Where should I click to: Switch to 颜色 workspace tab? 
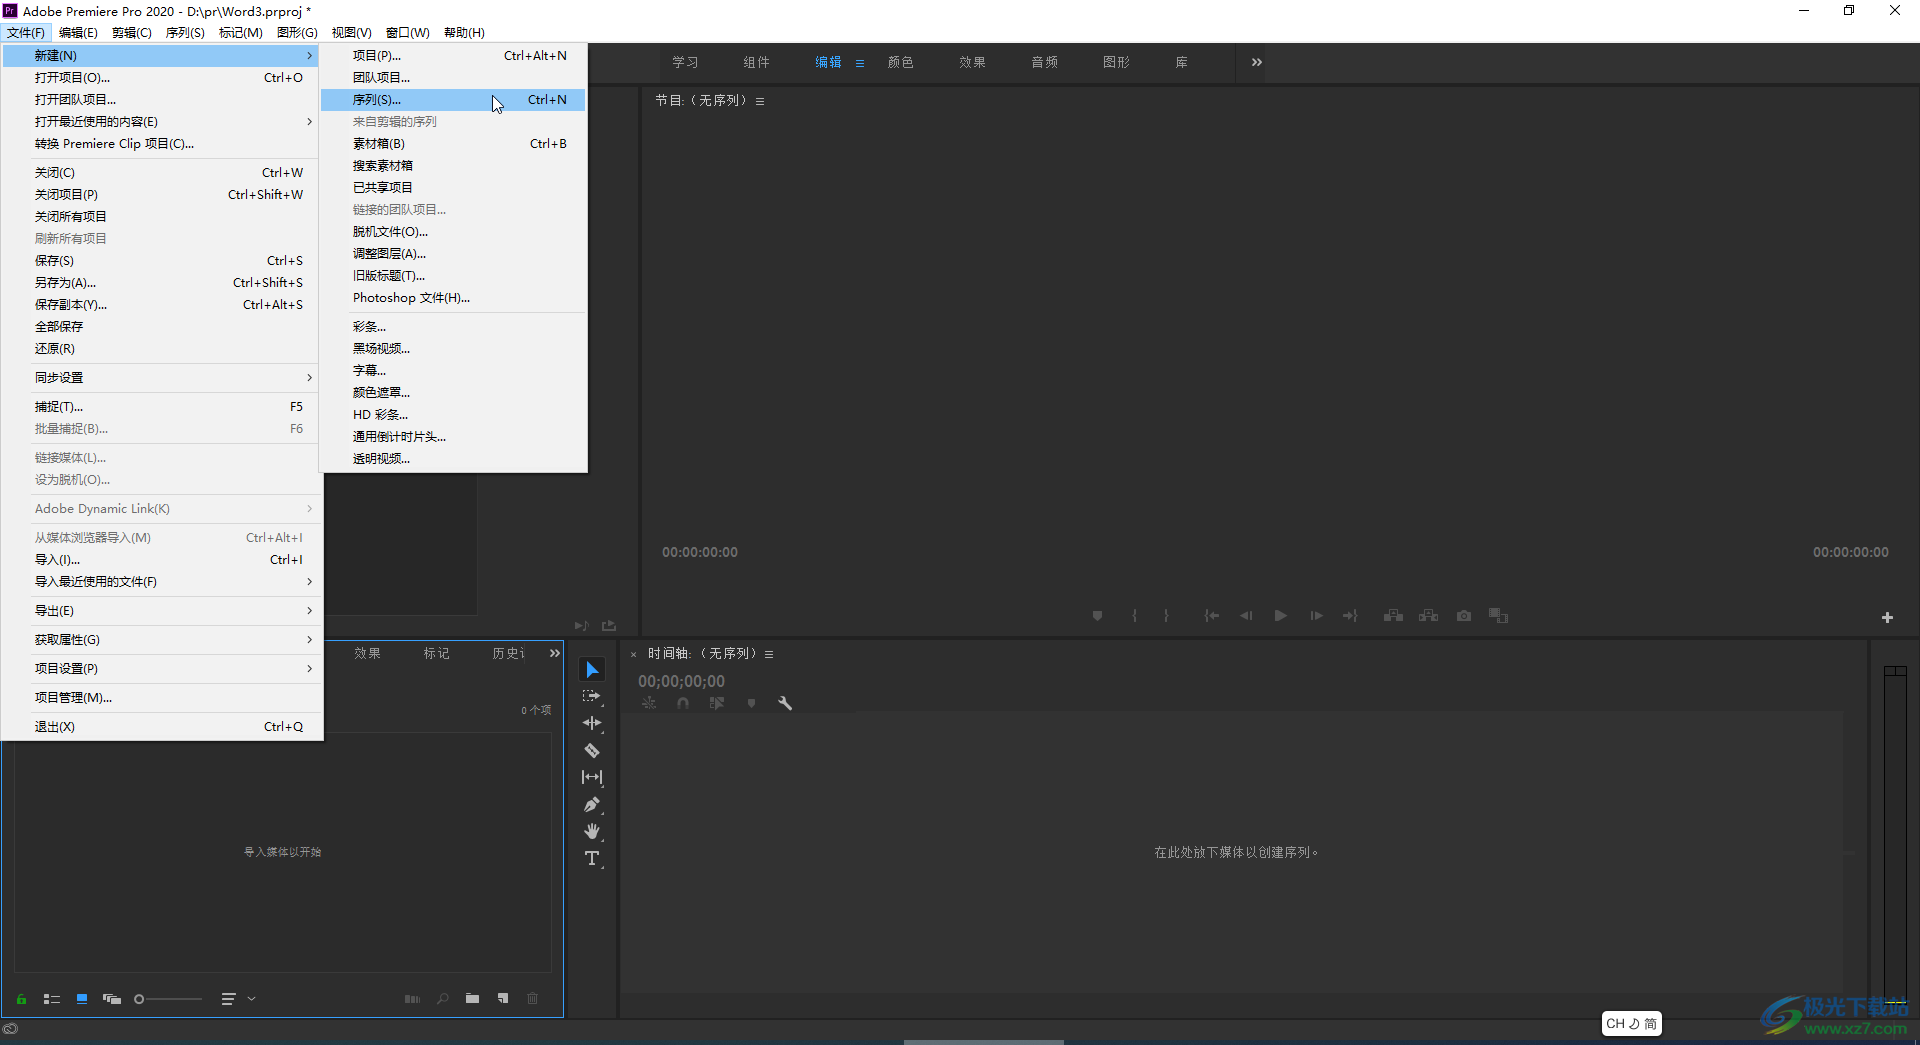[x=900, y=62]
